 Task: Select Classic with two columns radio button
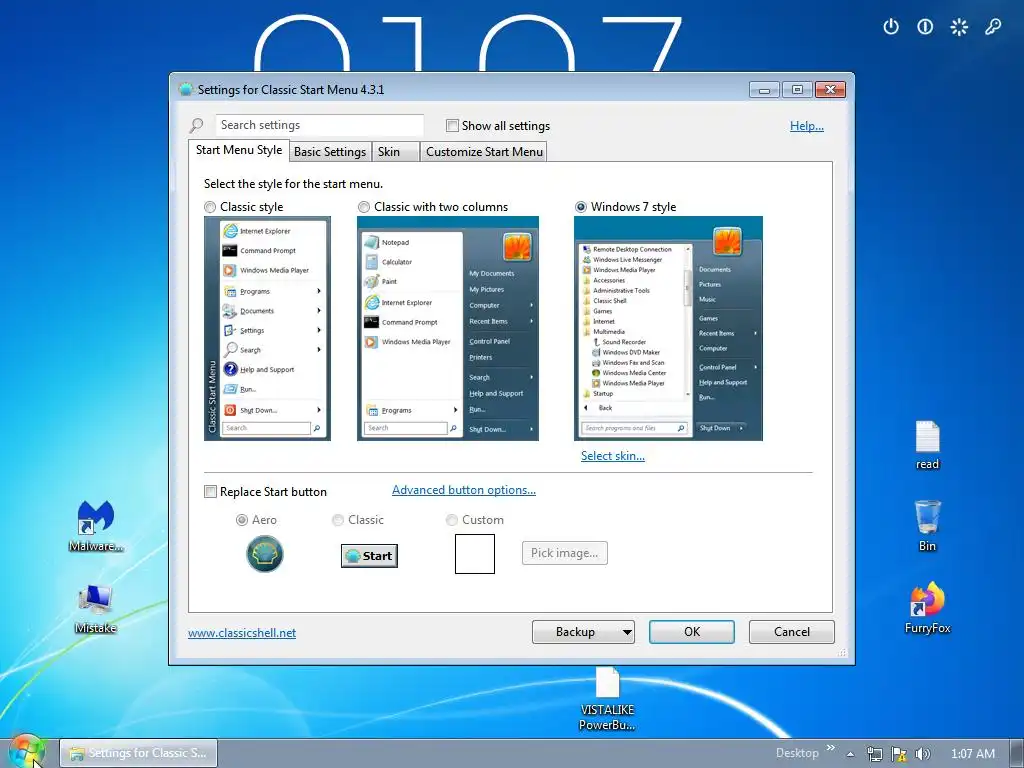pyautogui.click(x=364, y=207)
